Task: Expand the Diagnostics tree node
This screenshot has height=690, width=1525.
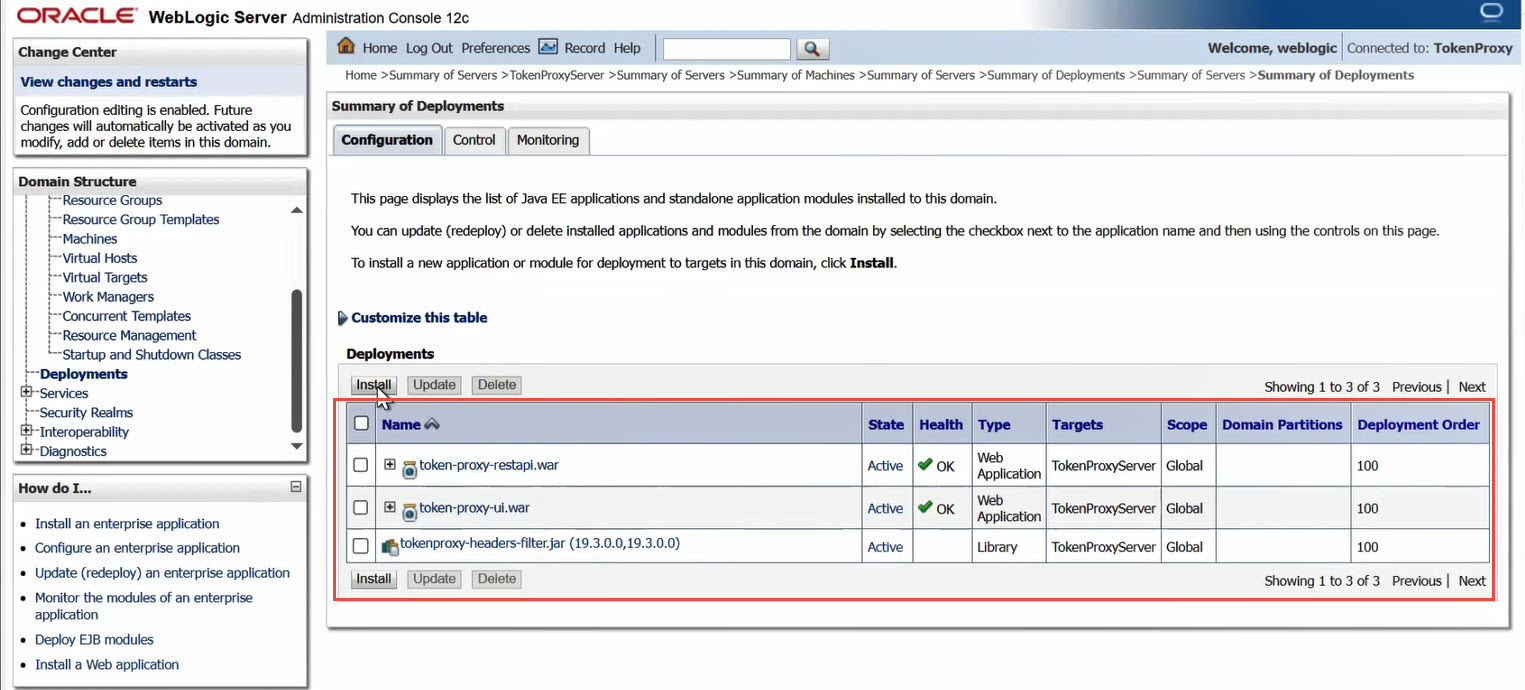Action: [x=27, y=450]
